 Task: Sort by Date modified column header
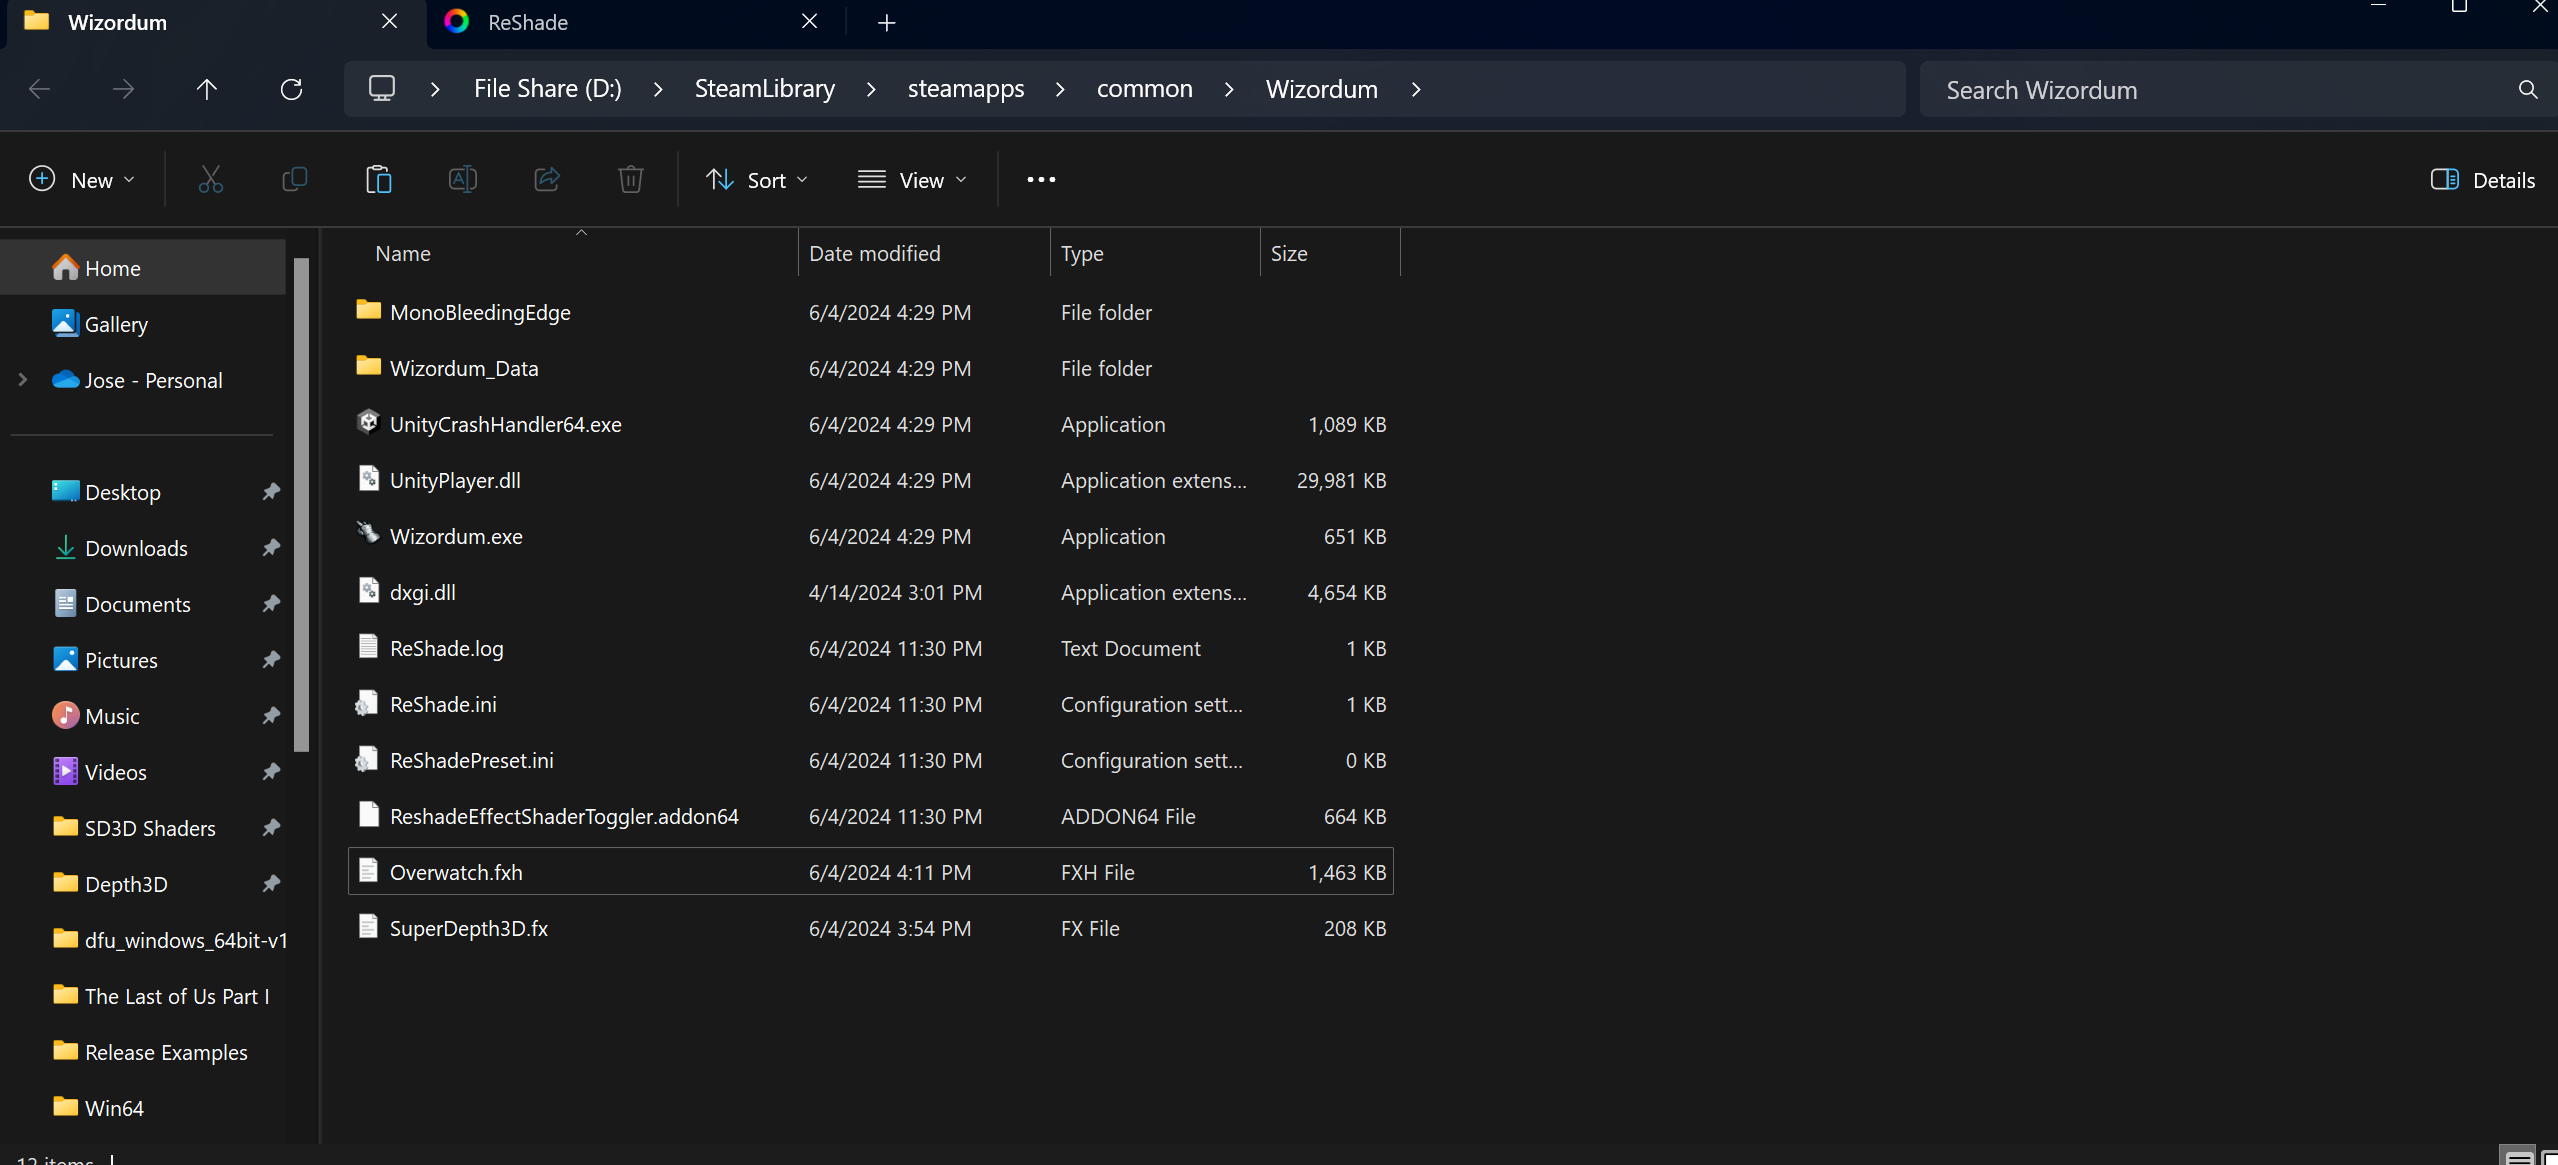click(x=924, y=254)
